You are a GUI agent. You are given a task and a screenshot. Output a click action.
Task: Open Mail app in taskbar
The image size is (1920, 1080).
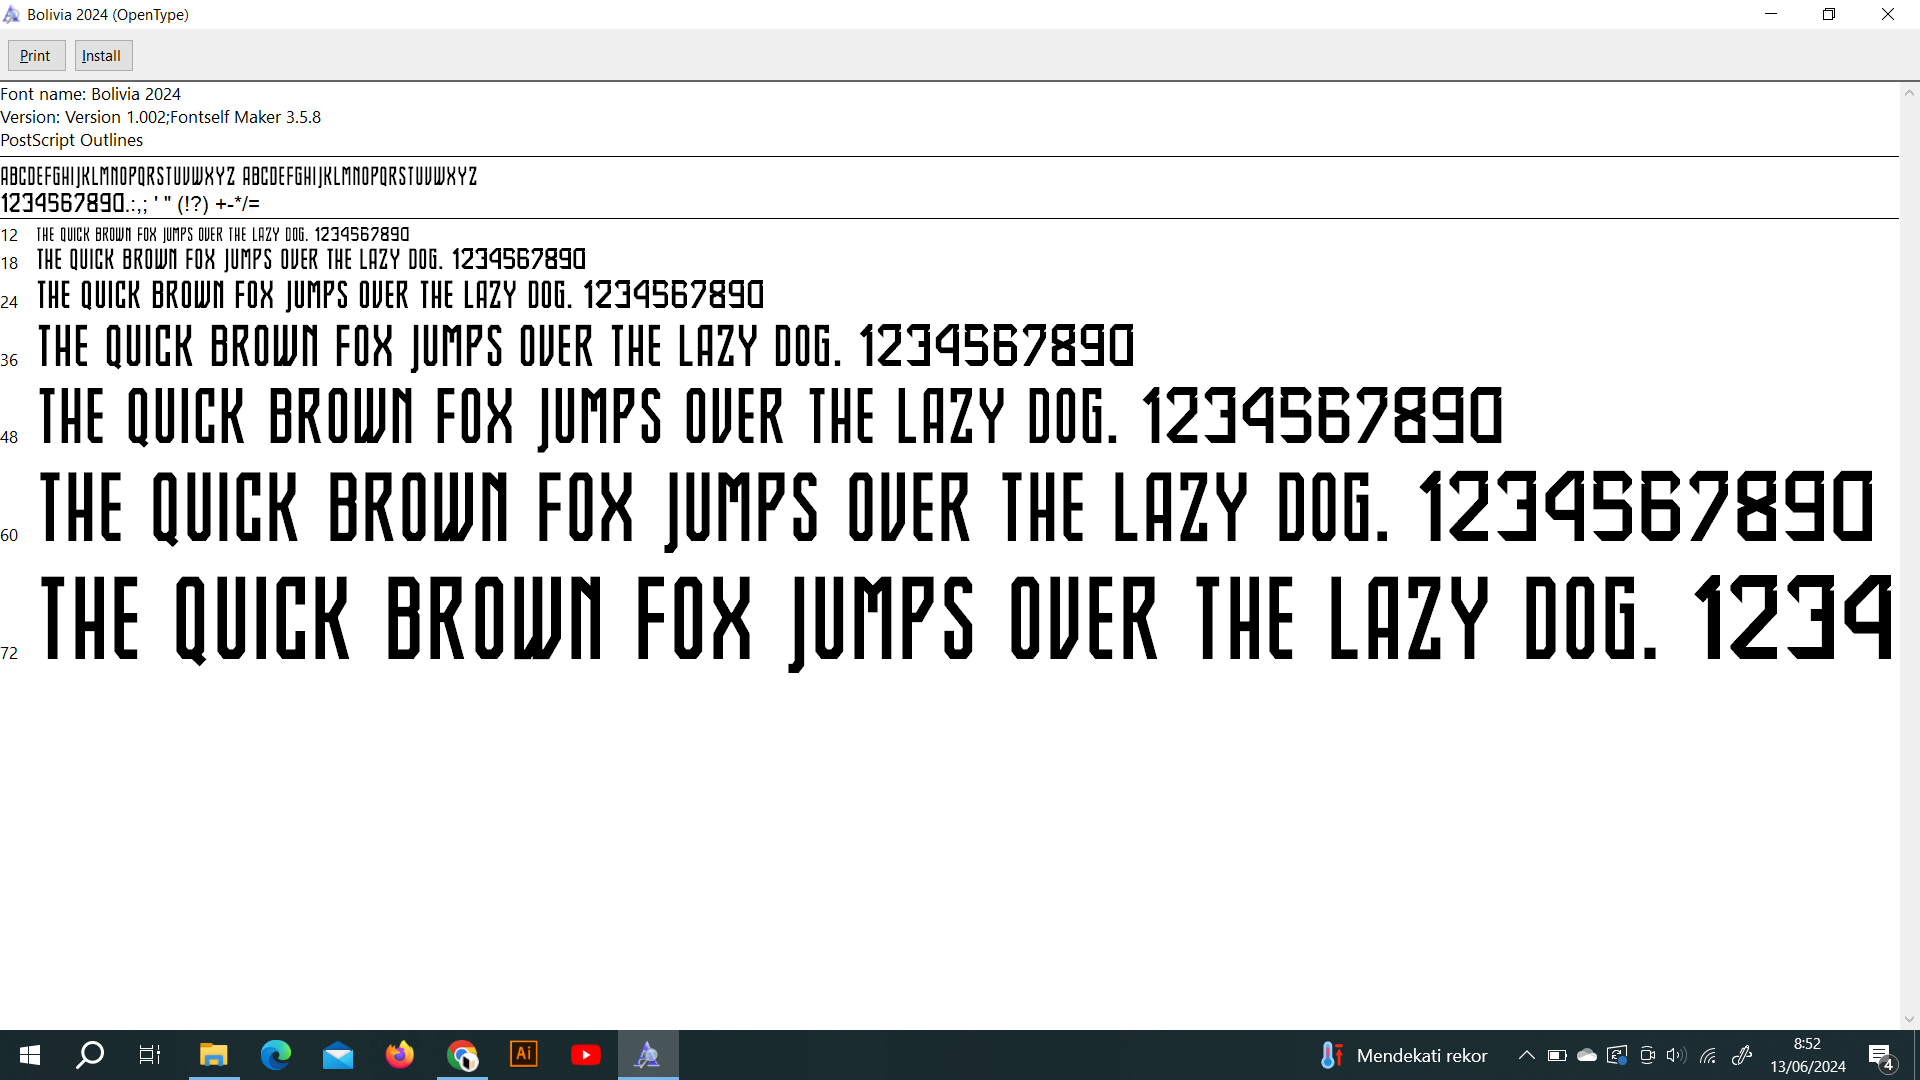coord(338,1055)
